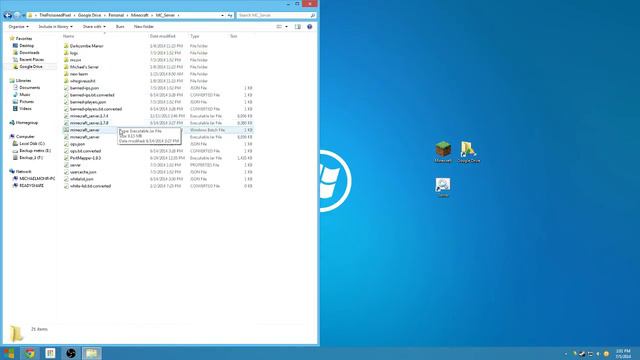Click the search magnifier icon

coord(313,15)
